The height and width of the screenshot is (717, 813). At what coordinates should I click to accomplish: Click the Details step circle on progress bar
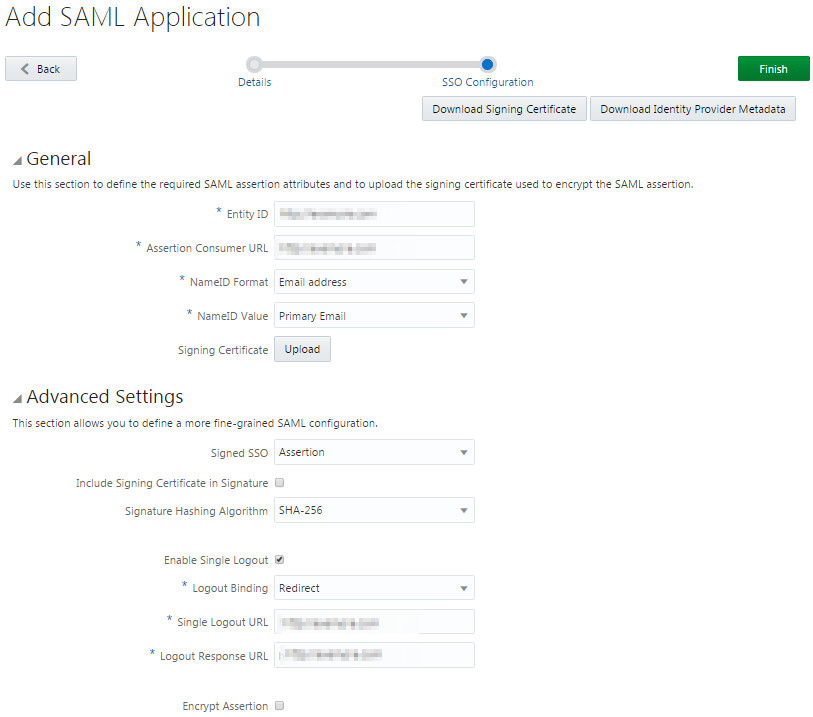pyautogui.click(x=254, y=63)
